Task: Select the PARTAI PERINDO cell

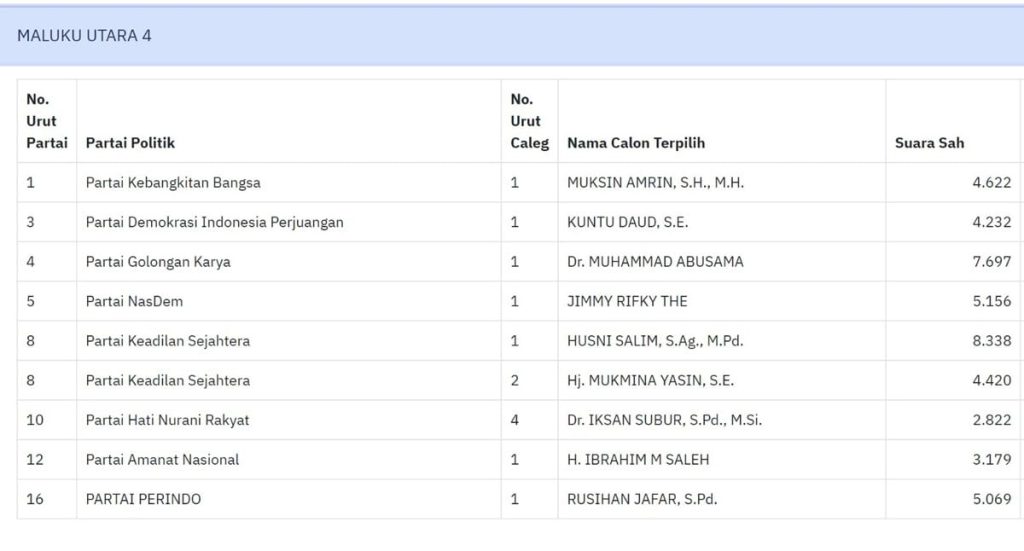Action: pyautogui.click(x=143, y=499)
